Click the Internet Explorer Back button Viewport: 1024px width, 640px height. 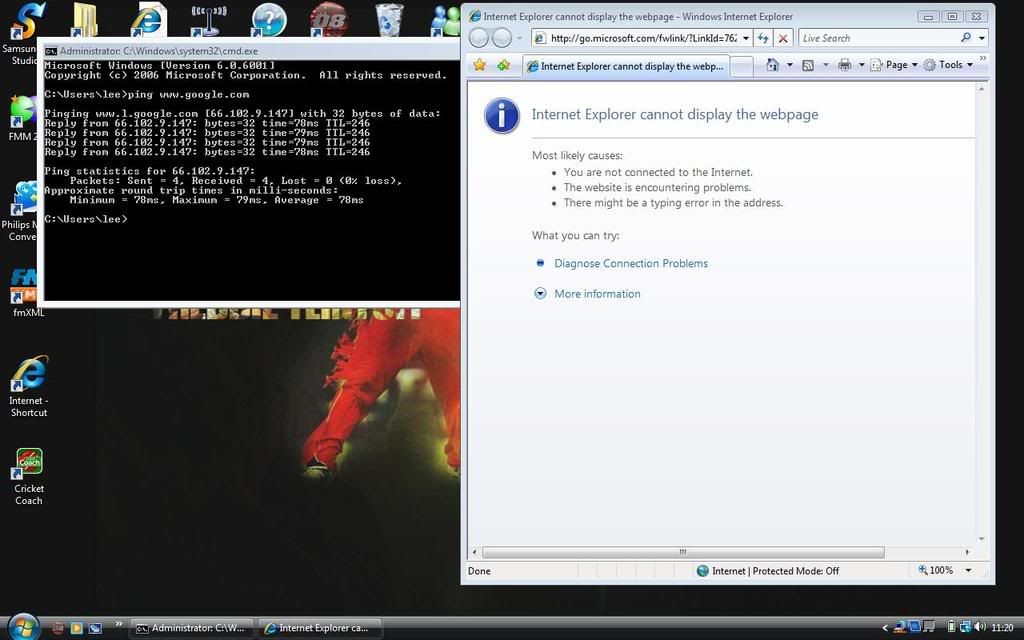click(479, 38)
